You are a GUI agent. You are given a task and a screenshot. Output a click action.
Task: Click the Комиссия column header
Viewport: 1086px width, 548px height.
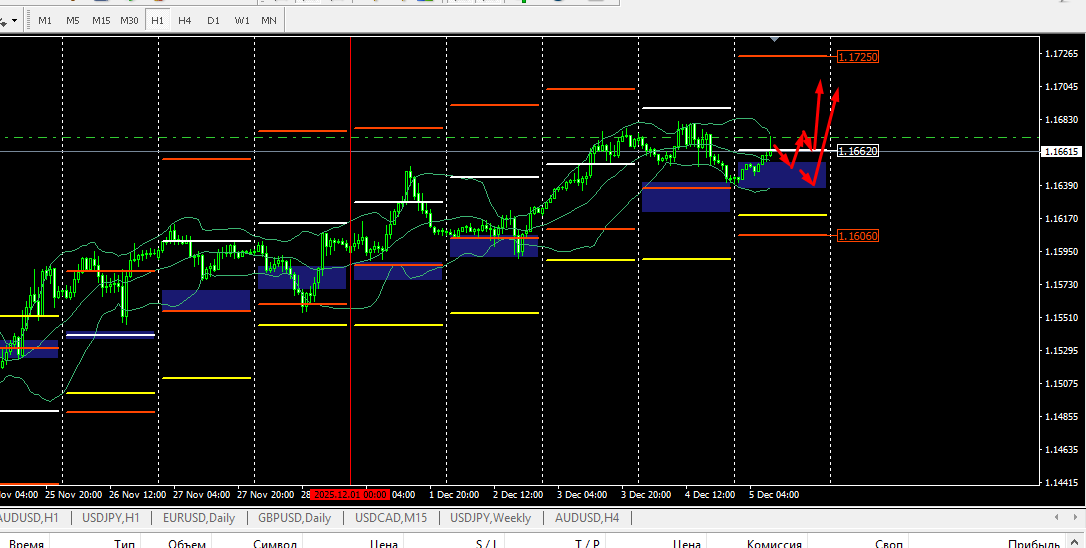(774, 544)
